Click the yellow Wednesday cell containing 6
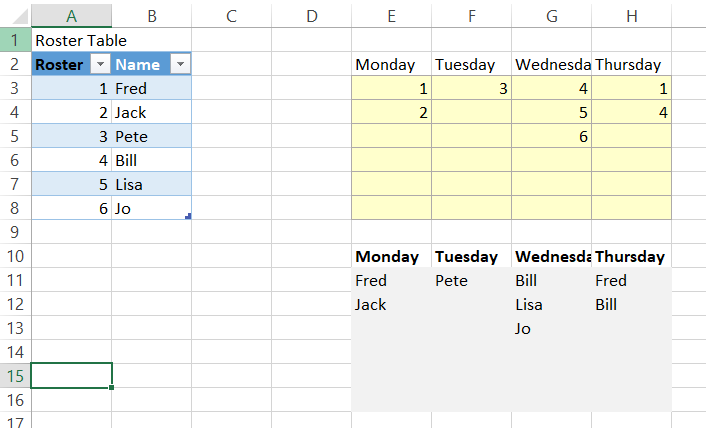This screenshot has width=706, height=428. click(x=551, y=136)
